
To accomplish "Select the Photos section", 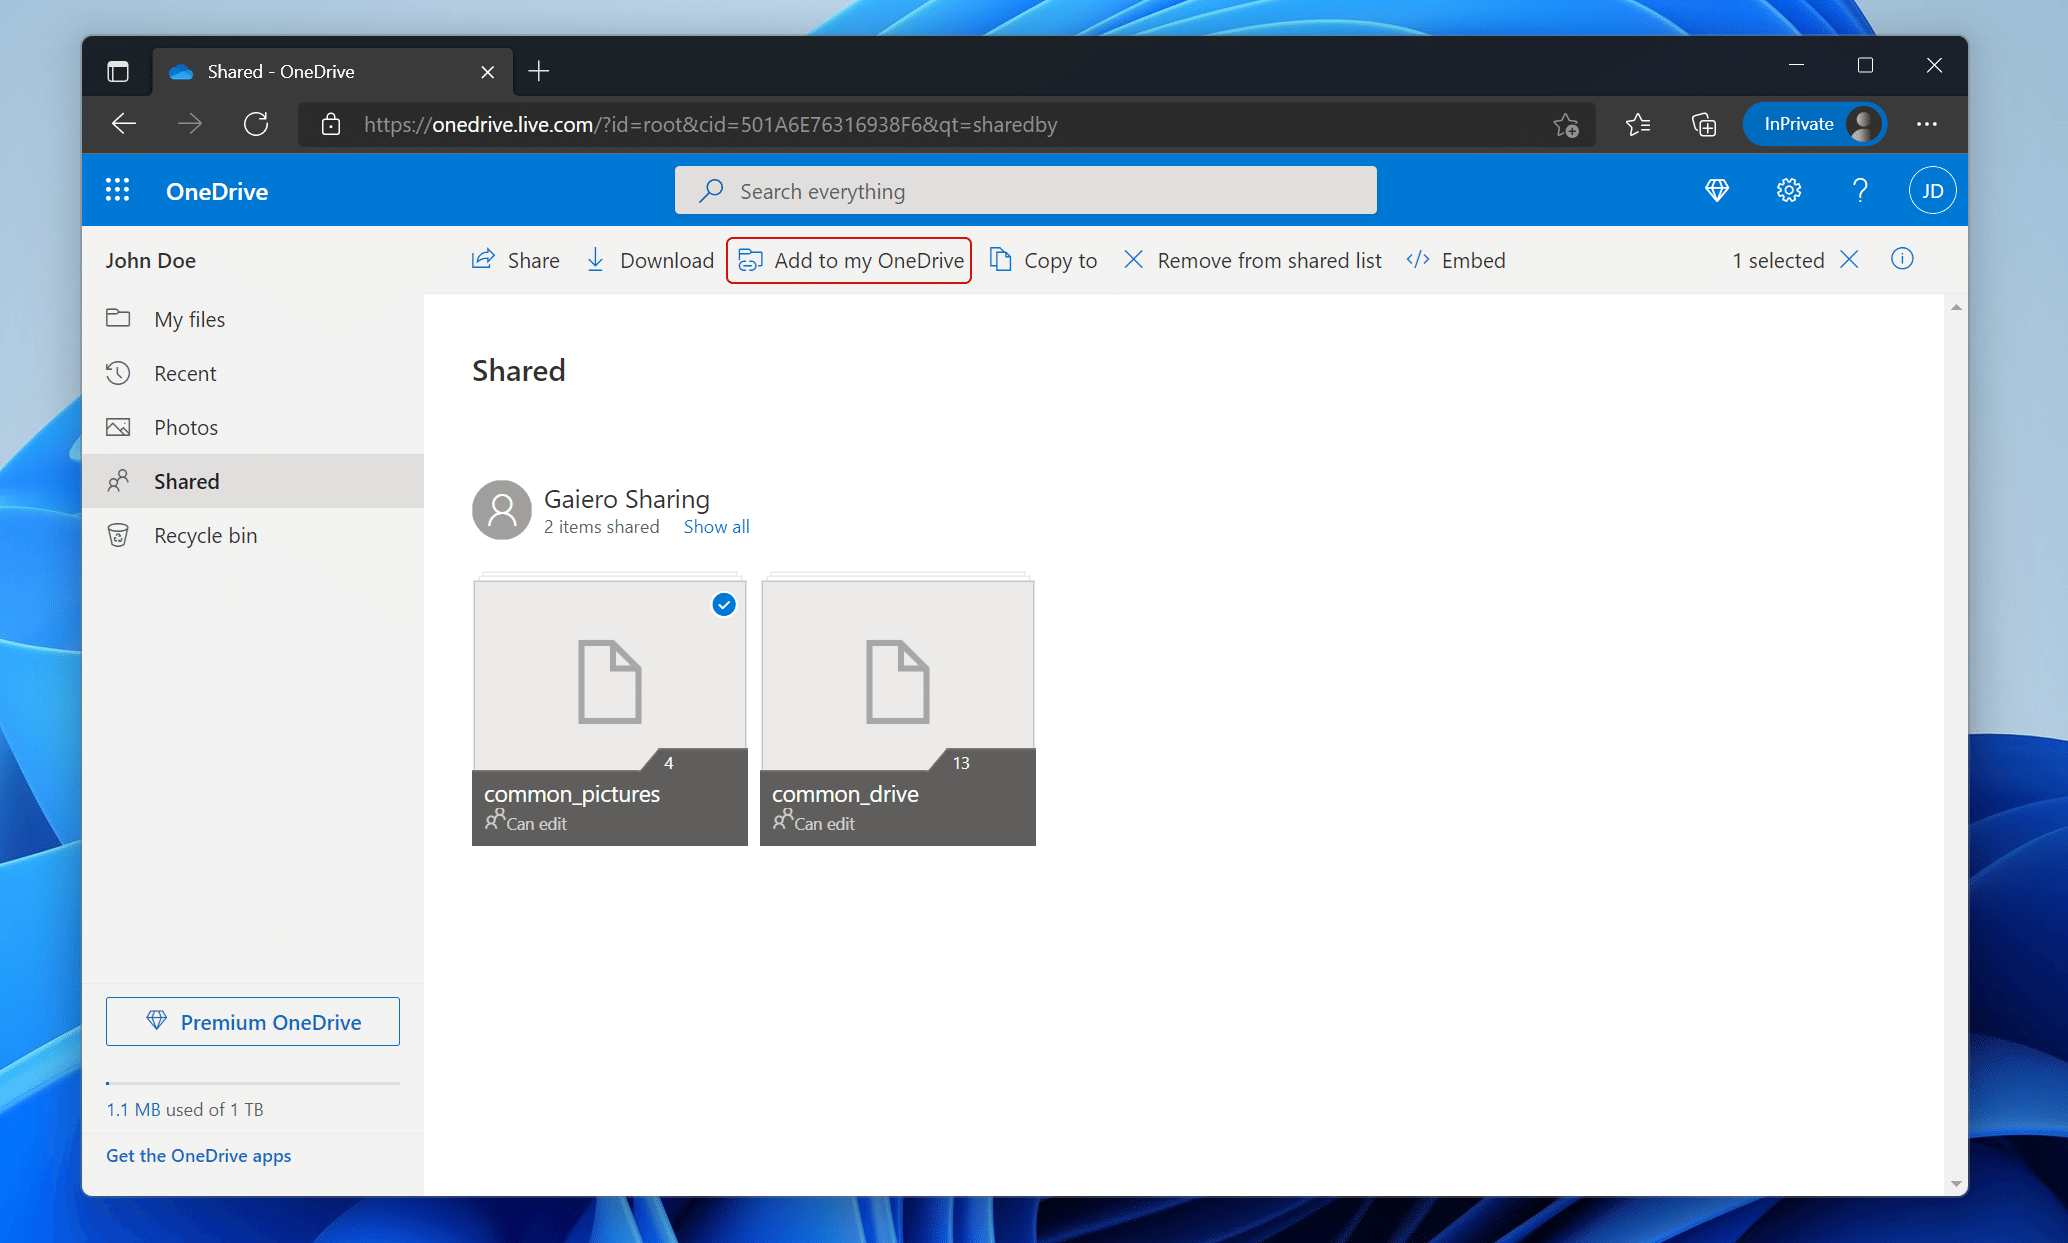I will point(186,427).
